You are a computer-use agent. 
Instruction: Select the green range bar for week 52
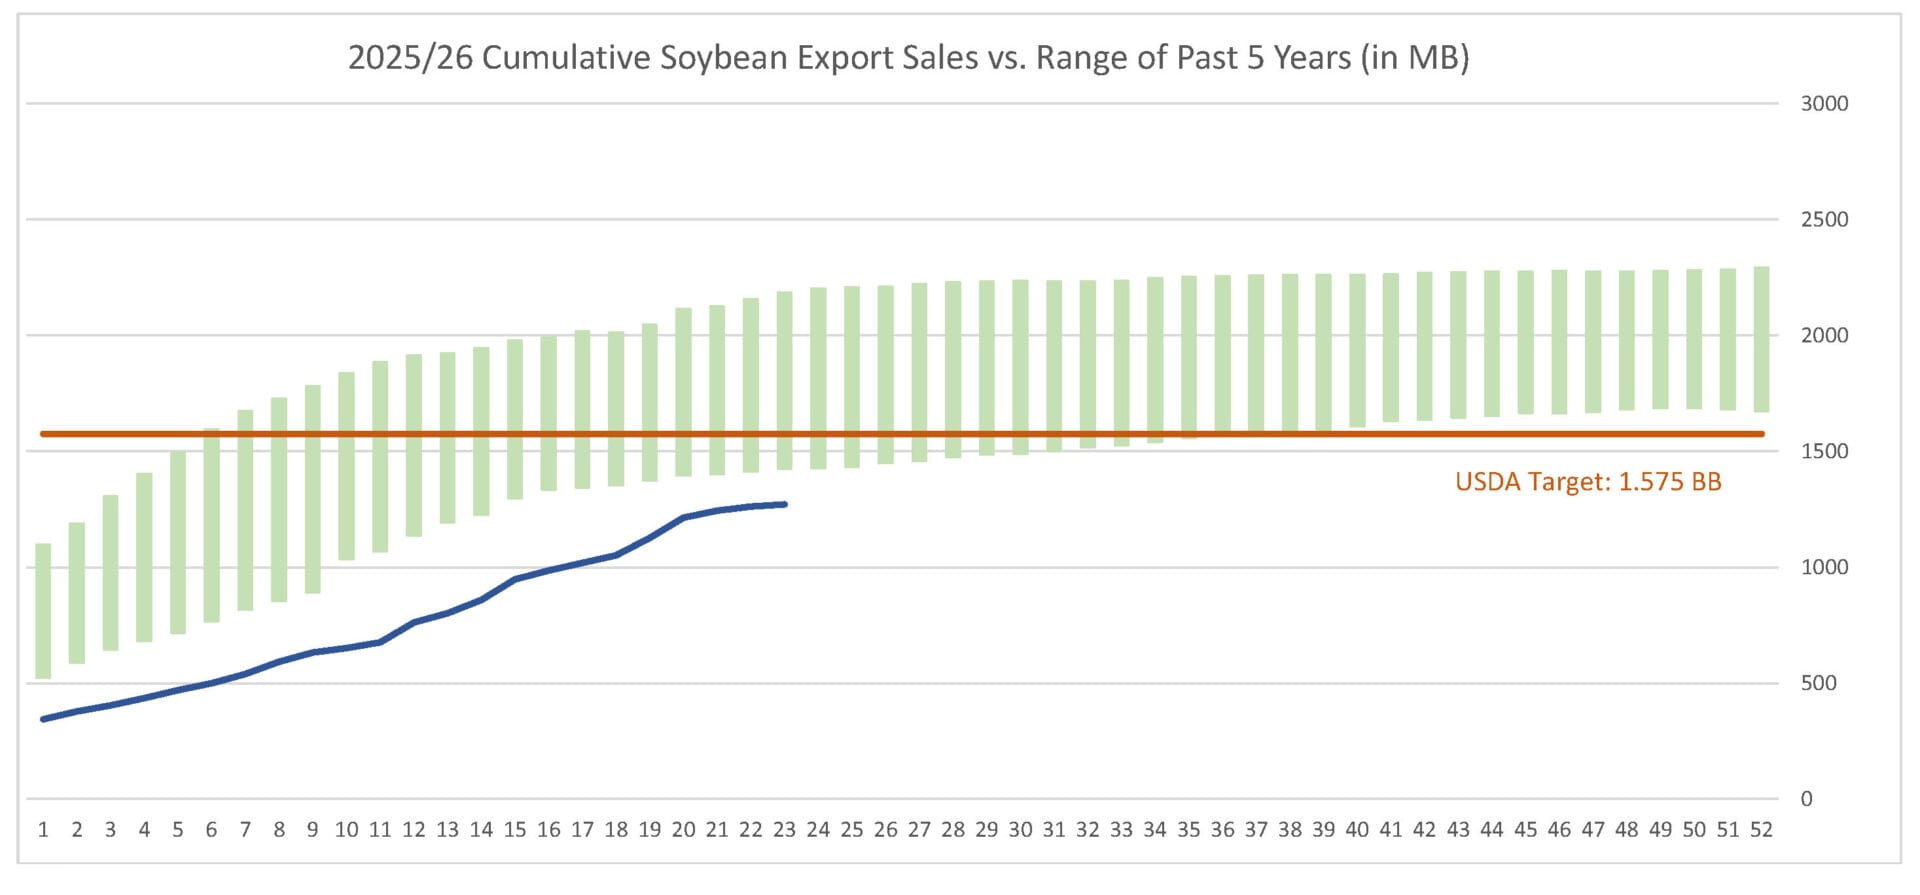1761,340
